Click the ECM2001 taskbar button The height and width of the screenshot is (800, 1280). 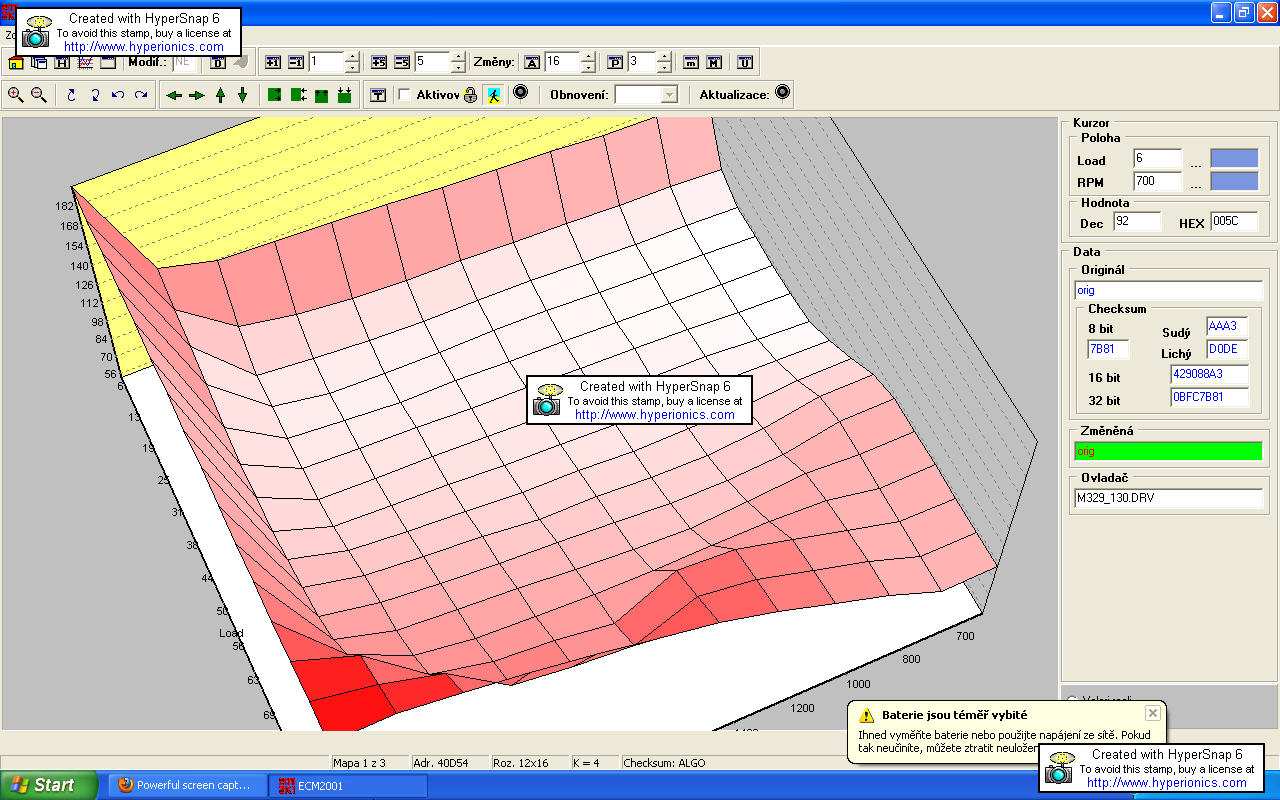pos(349,785)
